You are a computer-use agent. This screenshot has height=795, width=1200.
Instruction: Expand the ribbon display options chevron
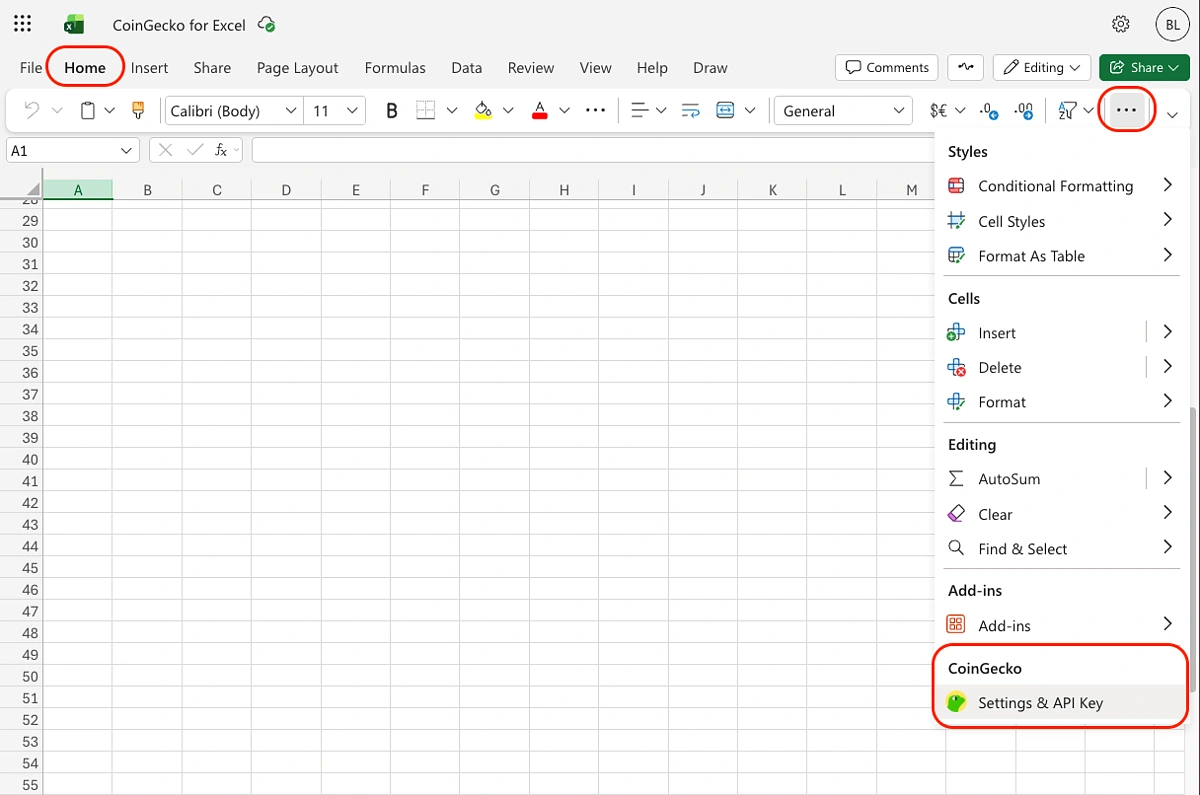[1173, 115]
